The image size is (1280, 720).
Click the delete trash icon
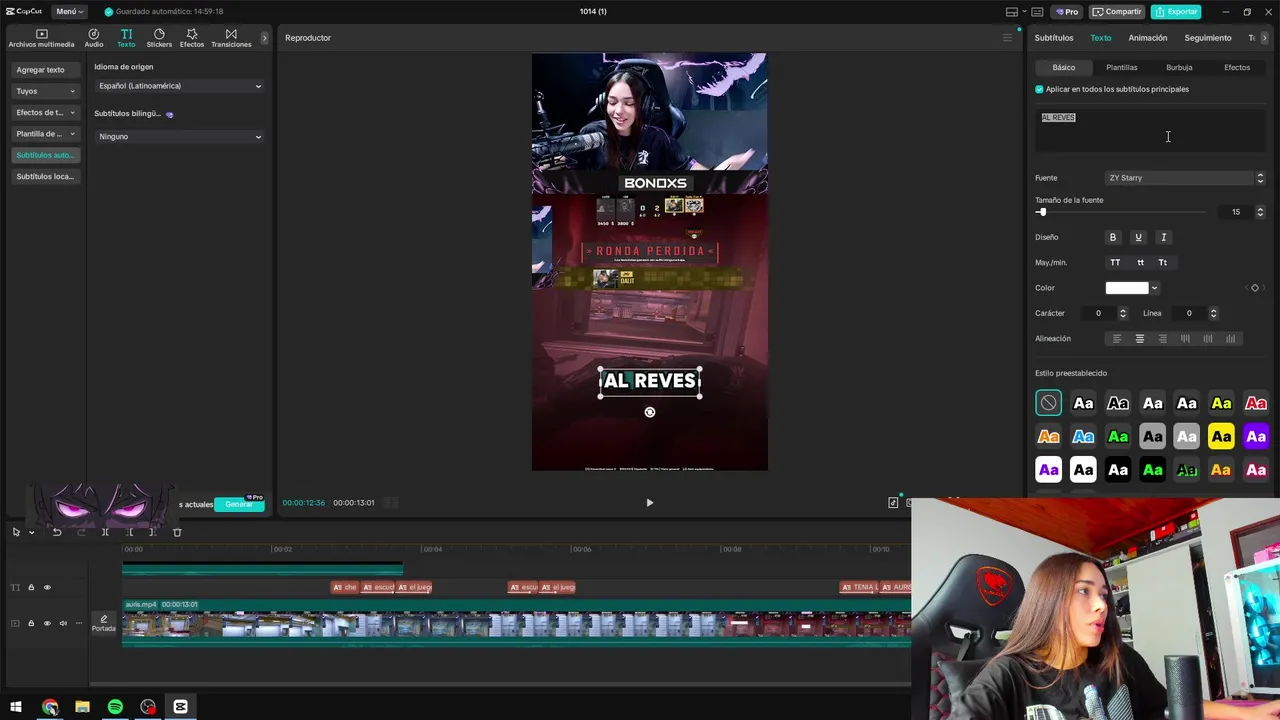177,532
